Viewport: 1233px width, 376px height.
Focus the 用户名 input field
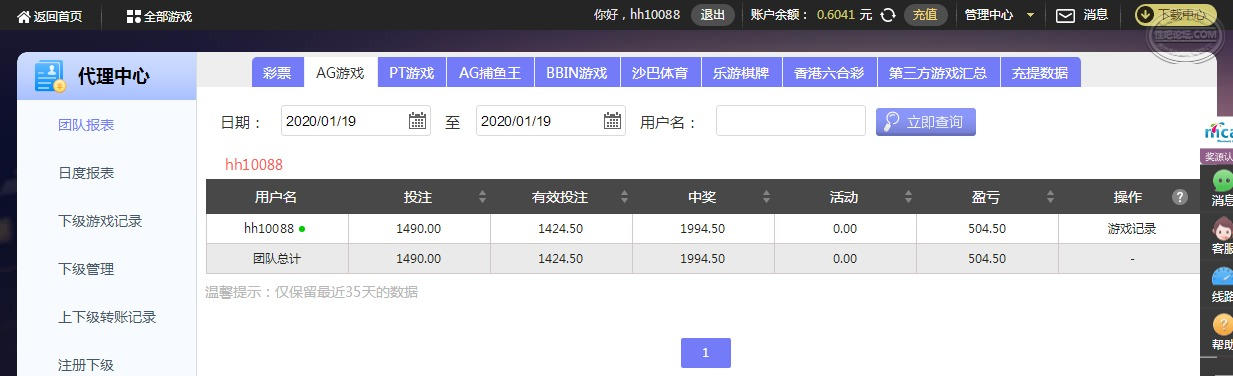tap(791, 121)
